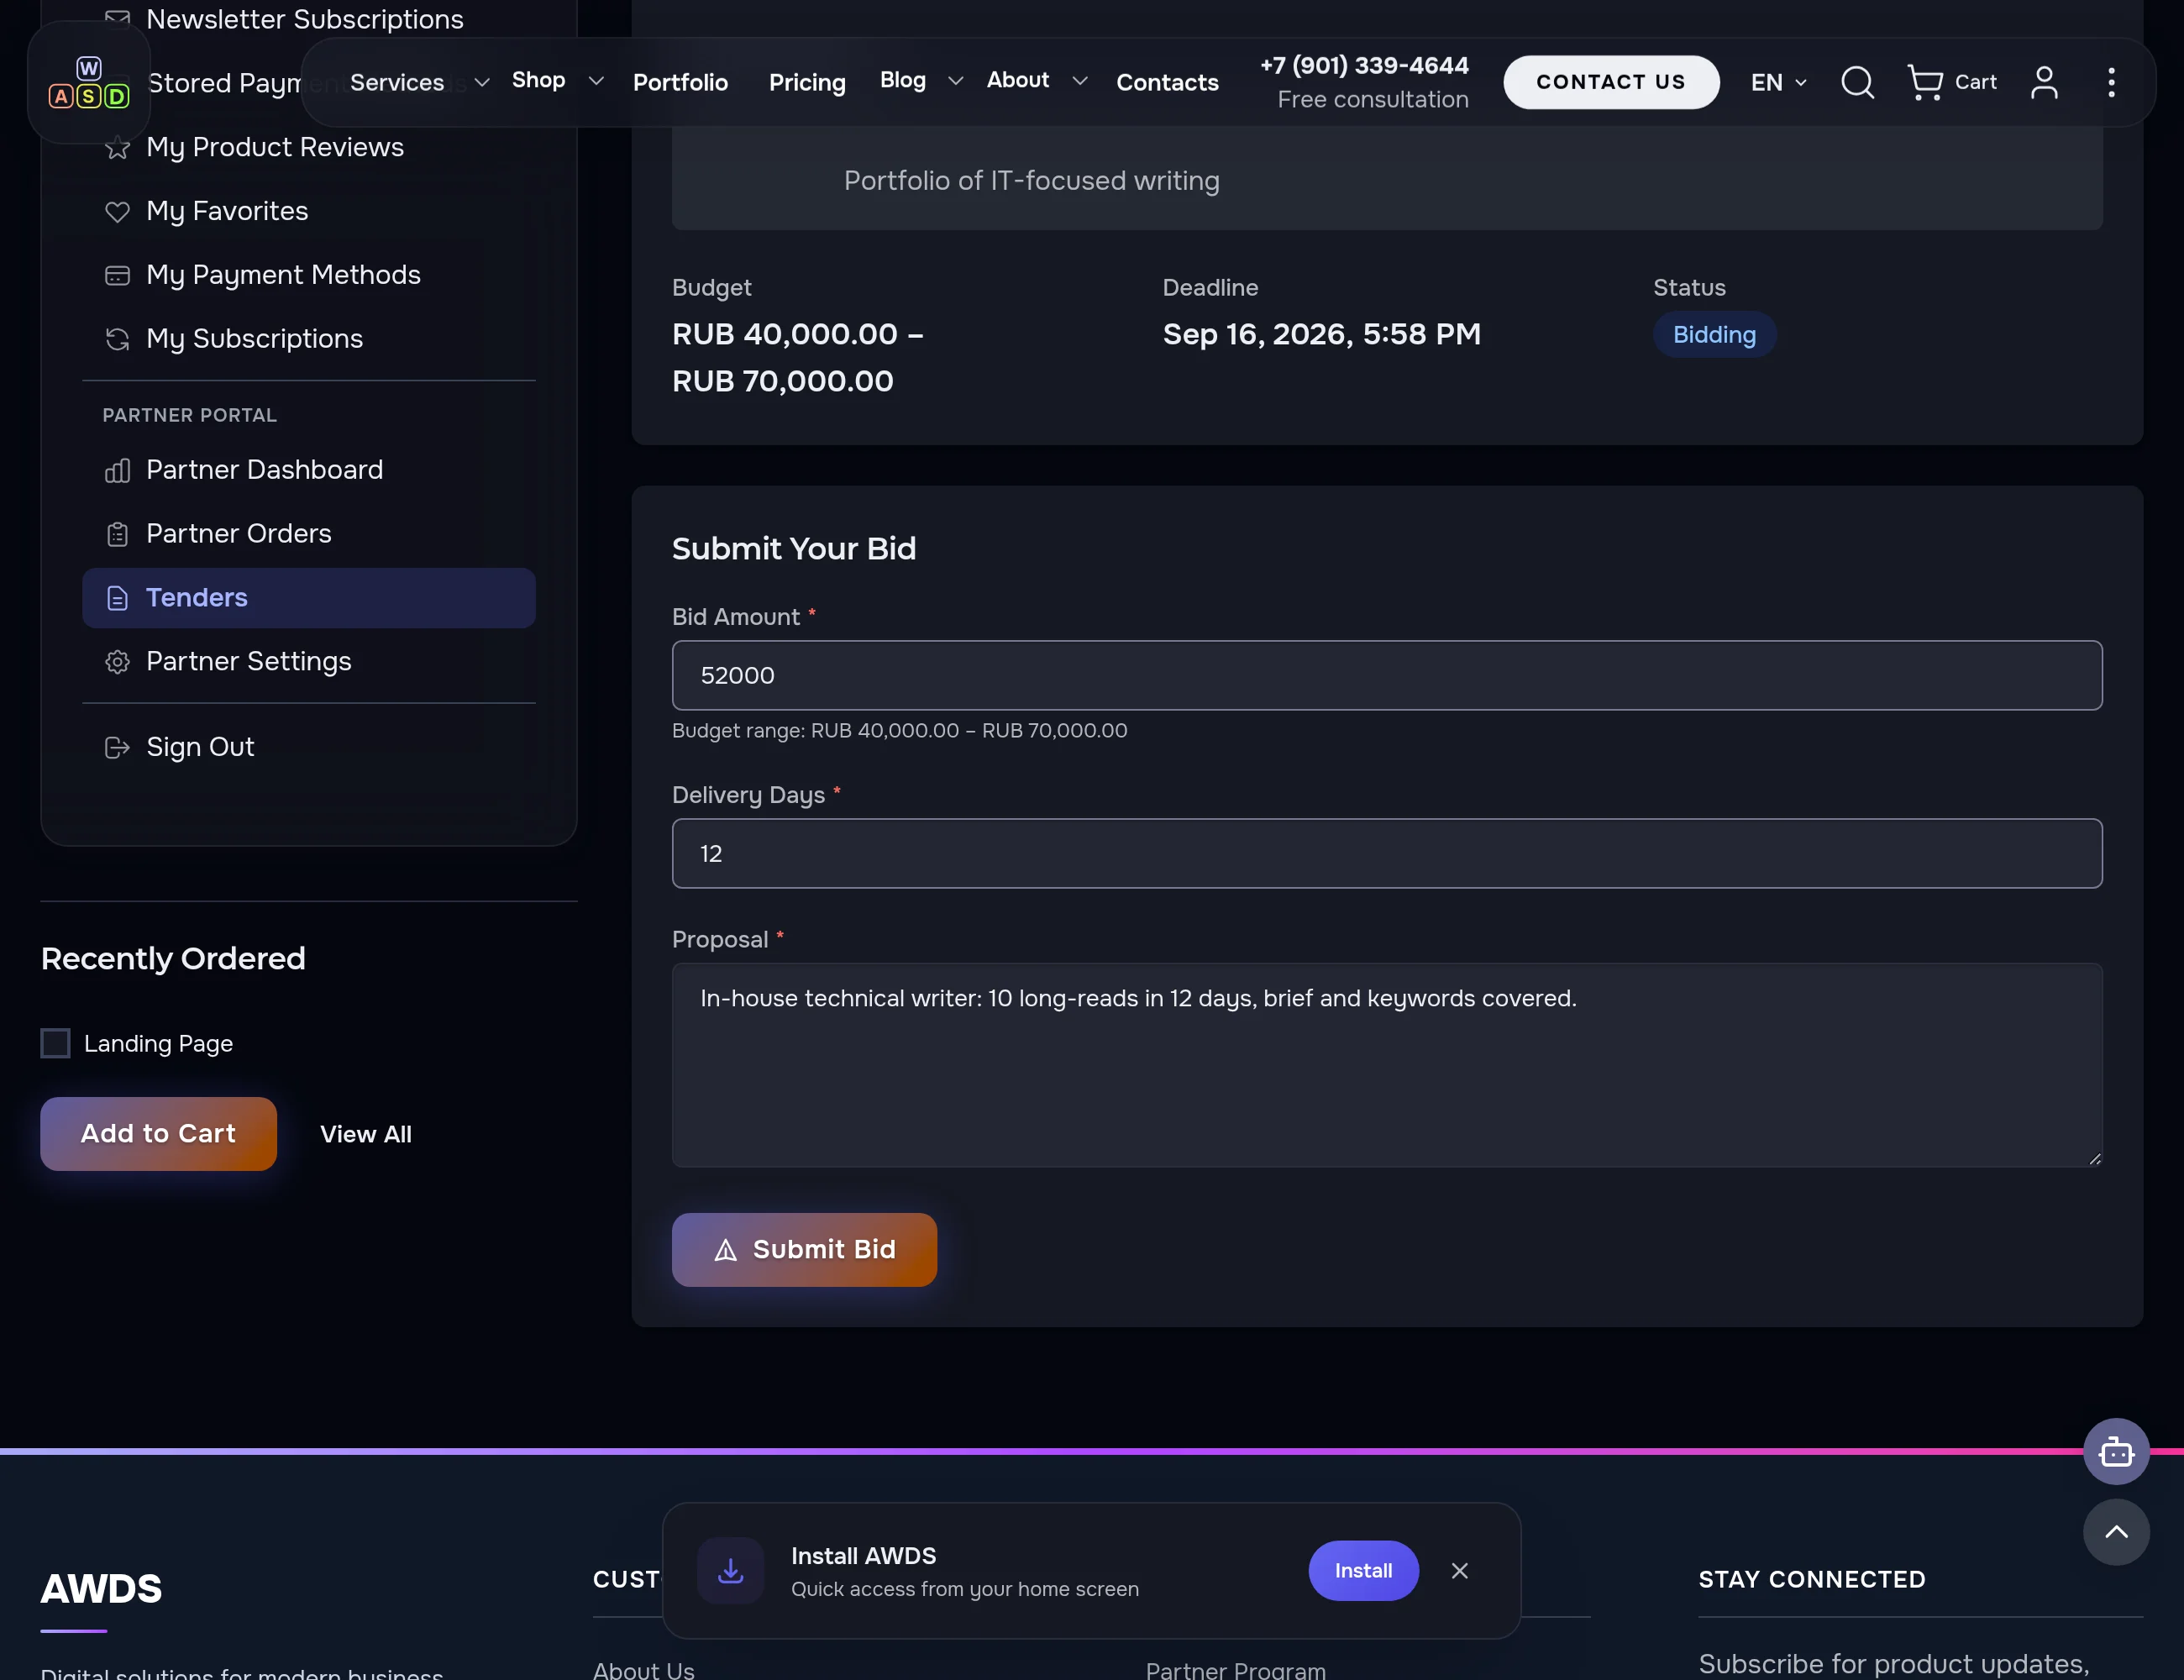This screenshot has width=2184, height=1680.
Task: Open the three-dot more menu
Action: click(x=2111, y=82)
